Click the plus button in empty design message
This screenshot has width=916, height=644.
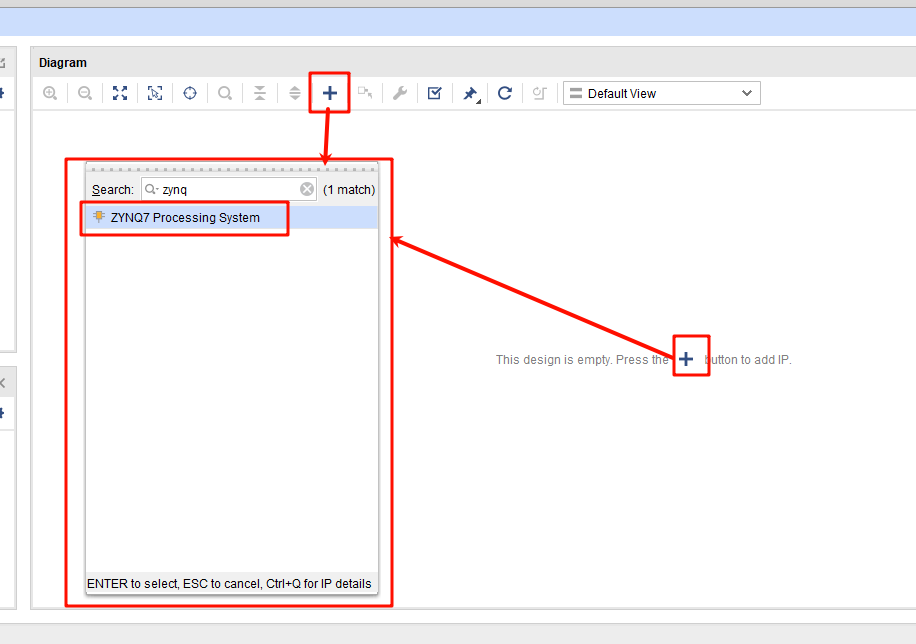tap(686, 359)
